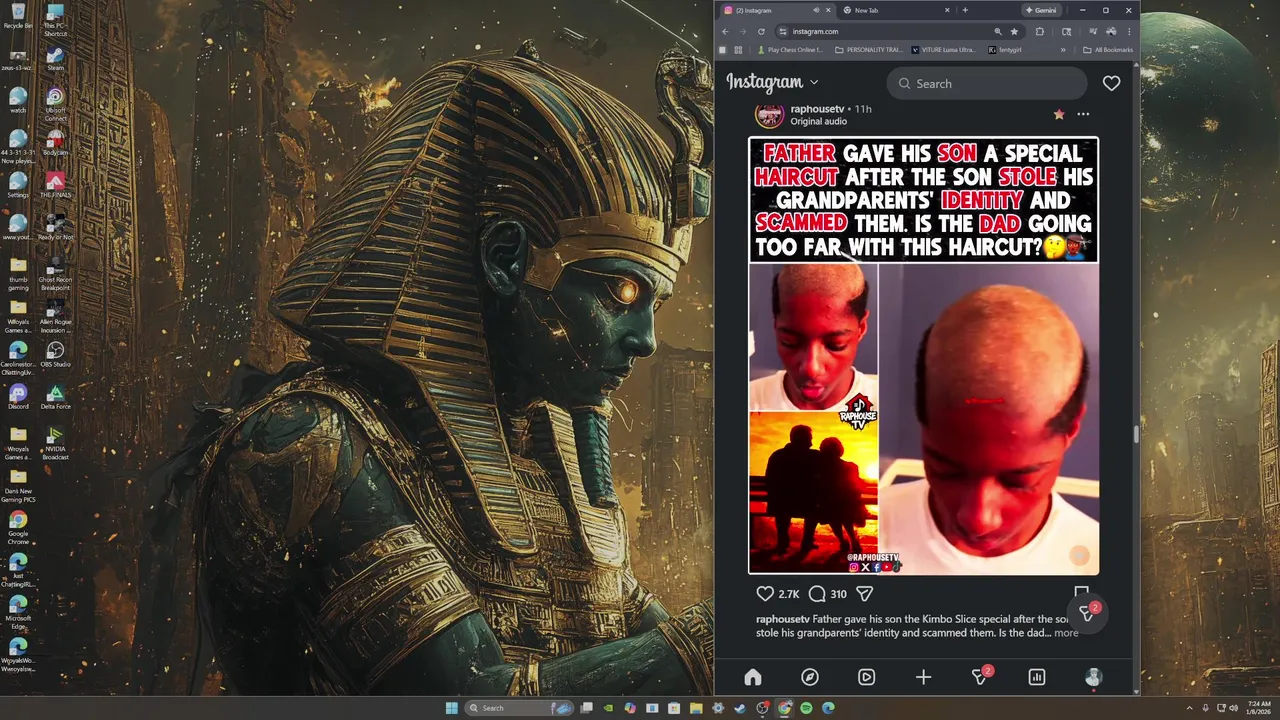Open Instagram Explore compass icon
This screenshot has height=720, width=1280.
(810, 677)
